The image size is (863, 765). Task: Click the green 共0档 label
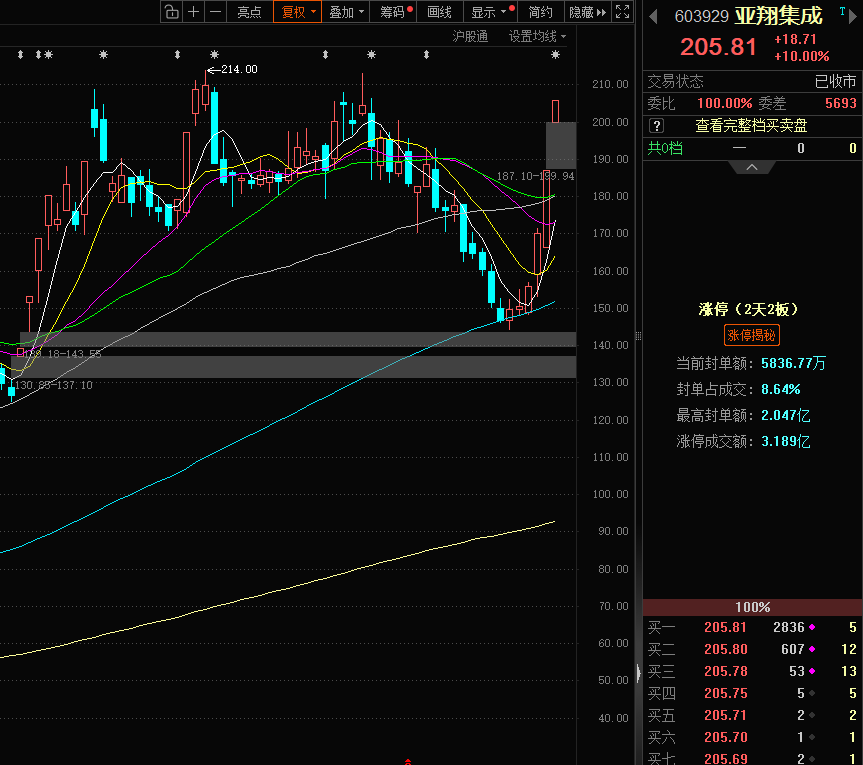point(665,148)
